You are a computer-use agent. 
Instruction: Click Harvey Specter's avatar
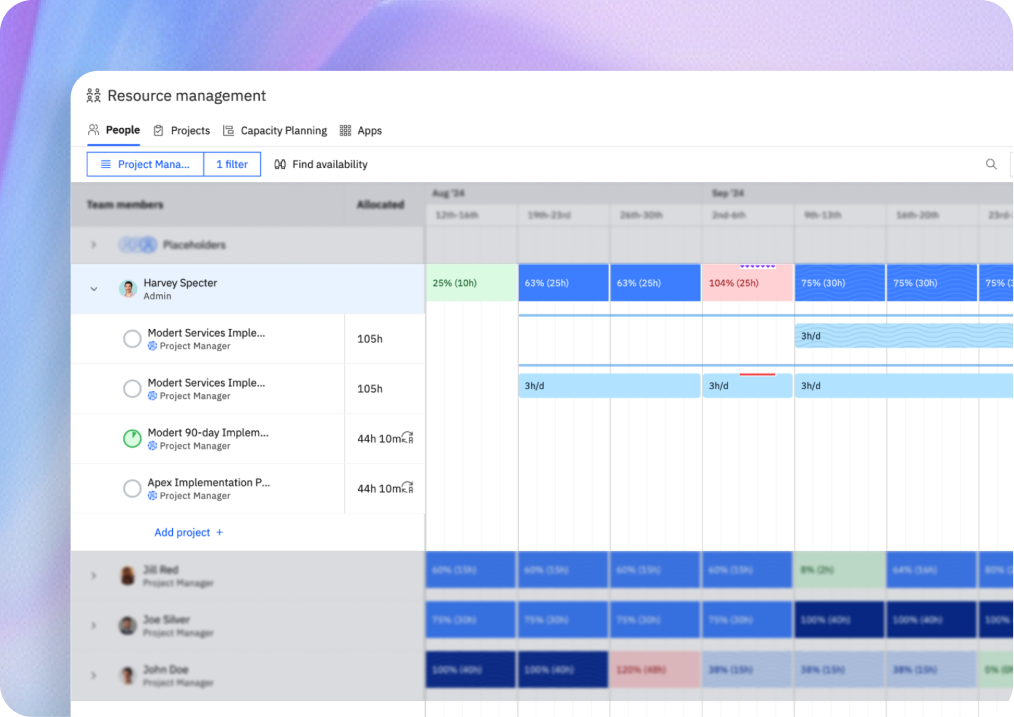[128, 288]
